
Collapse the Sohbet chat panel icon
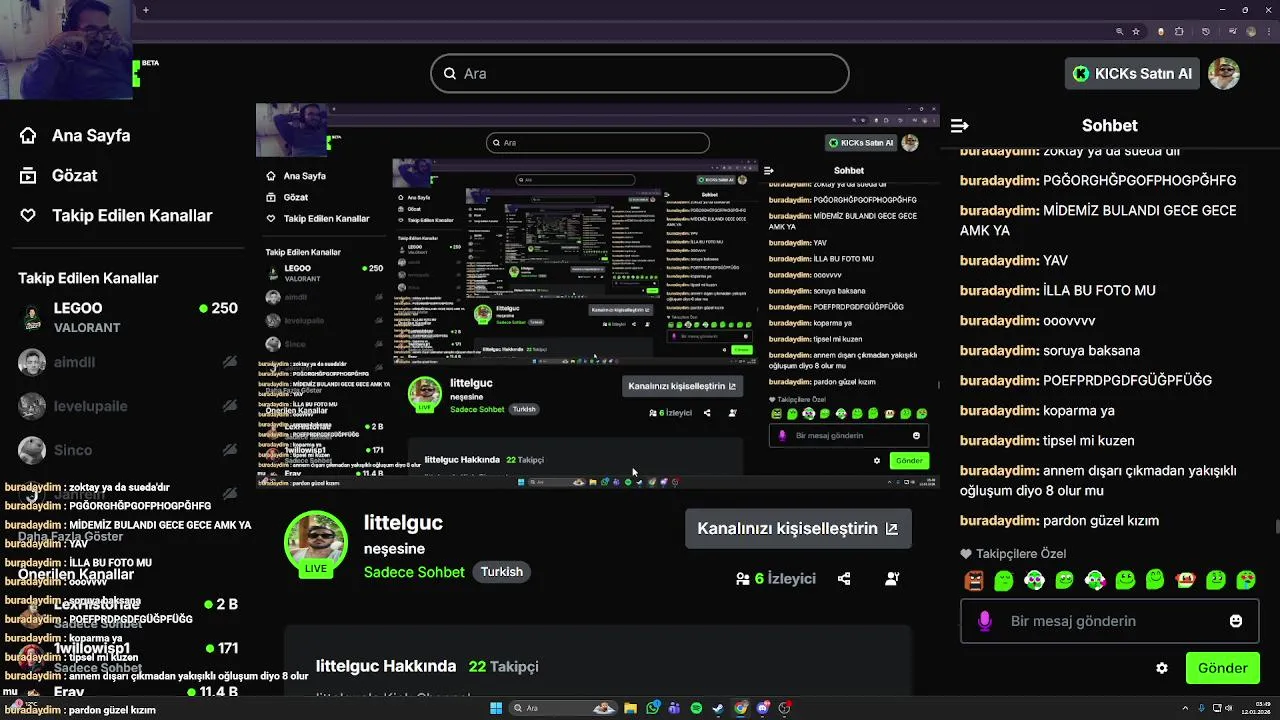click(x=960, y=125)
